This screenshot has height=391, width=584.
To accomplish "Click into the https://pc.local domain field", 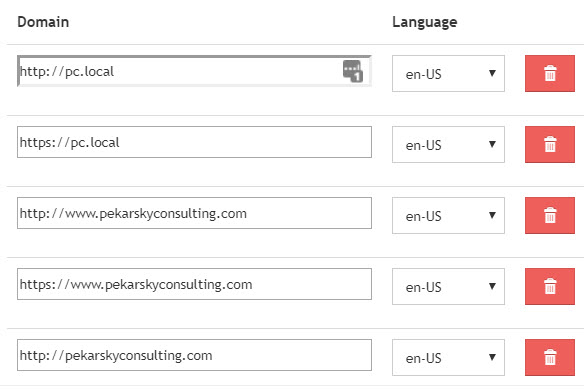I will (x=194, y=142).
